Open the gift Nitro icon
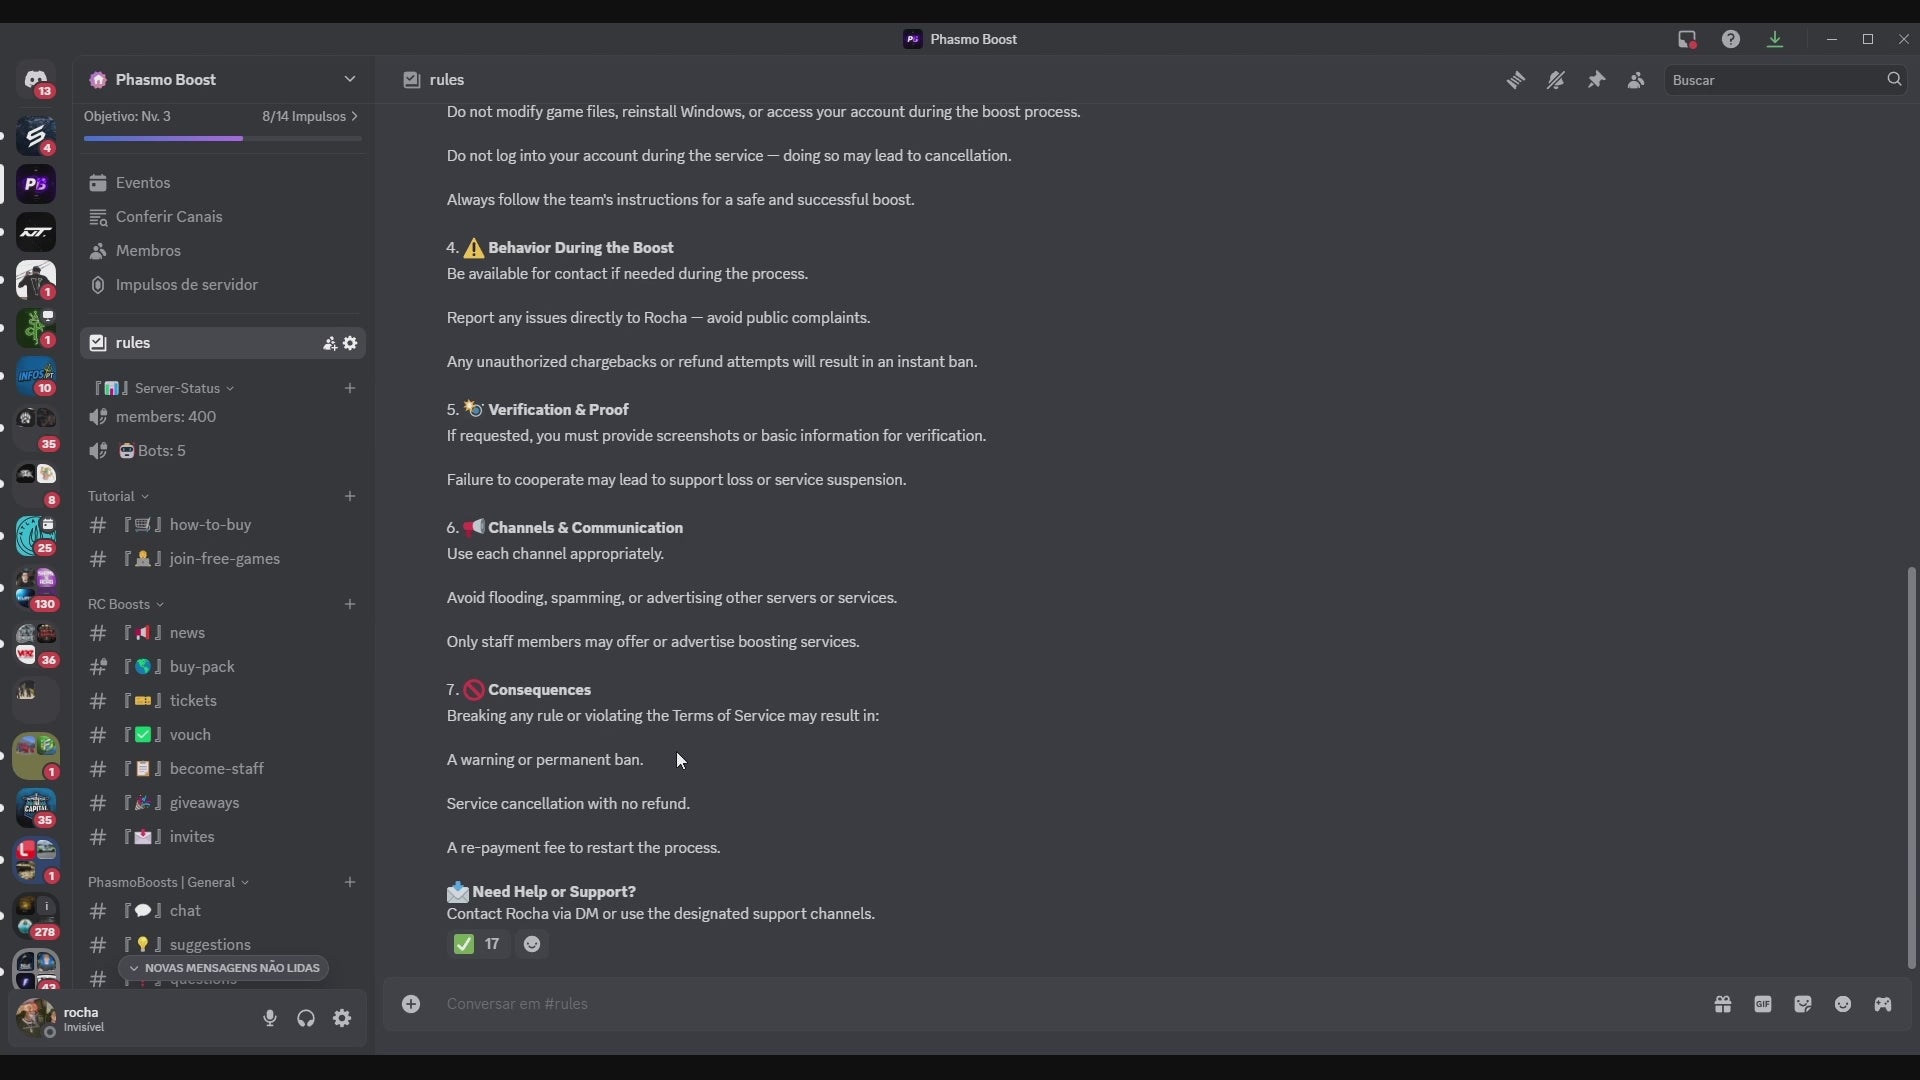This screenshot has width=1920, height=1080. 1723,1004
